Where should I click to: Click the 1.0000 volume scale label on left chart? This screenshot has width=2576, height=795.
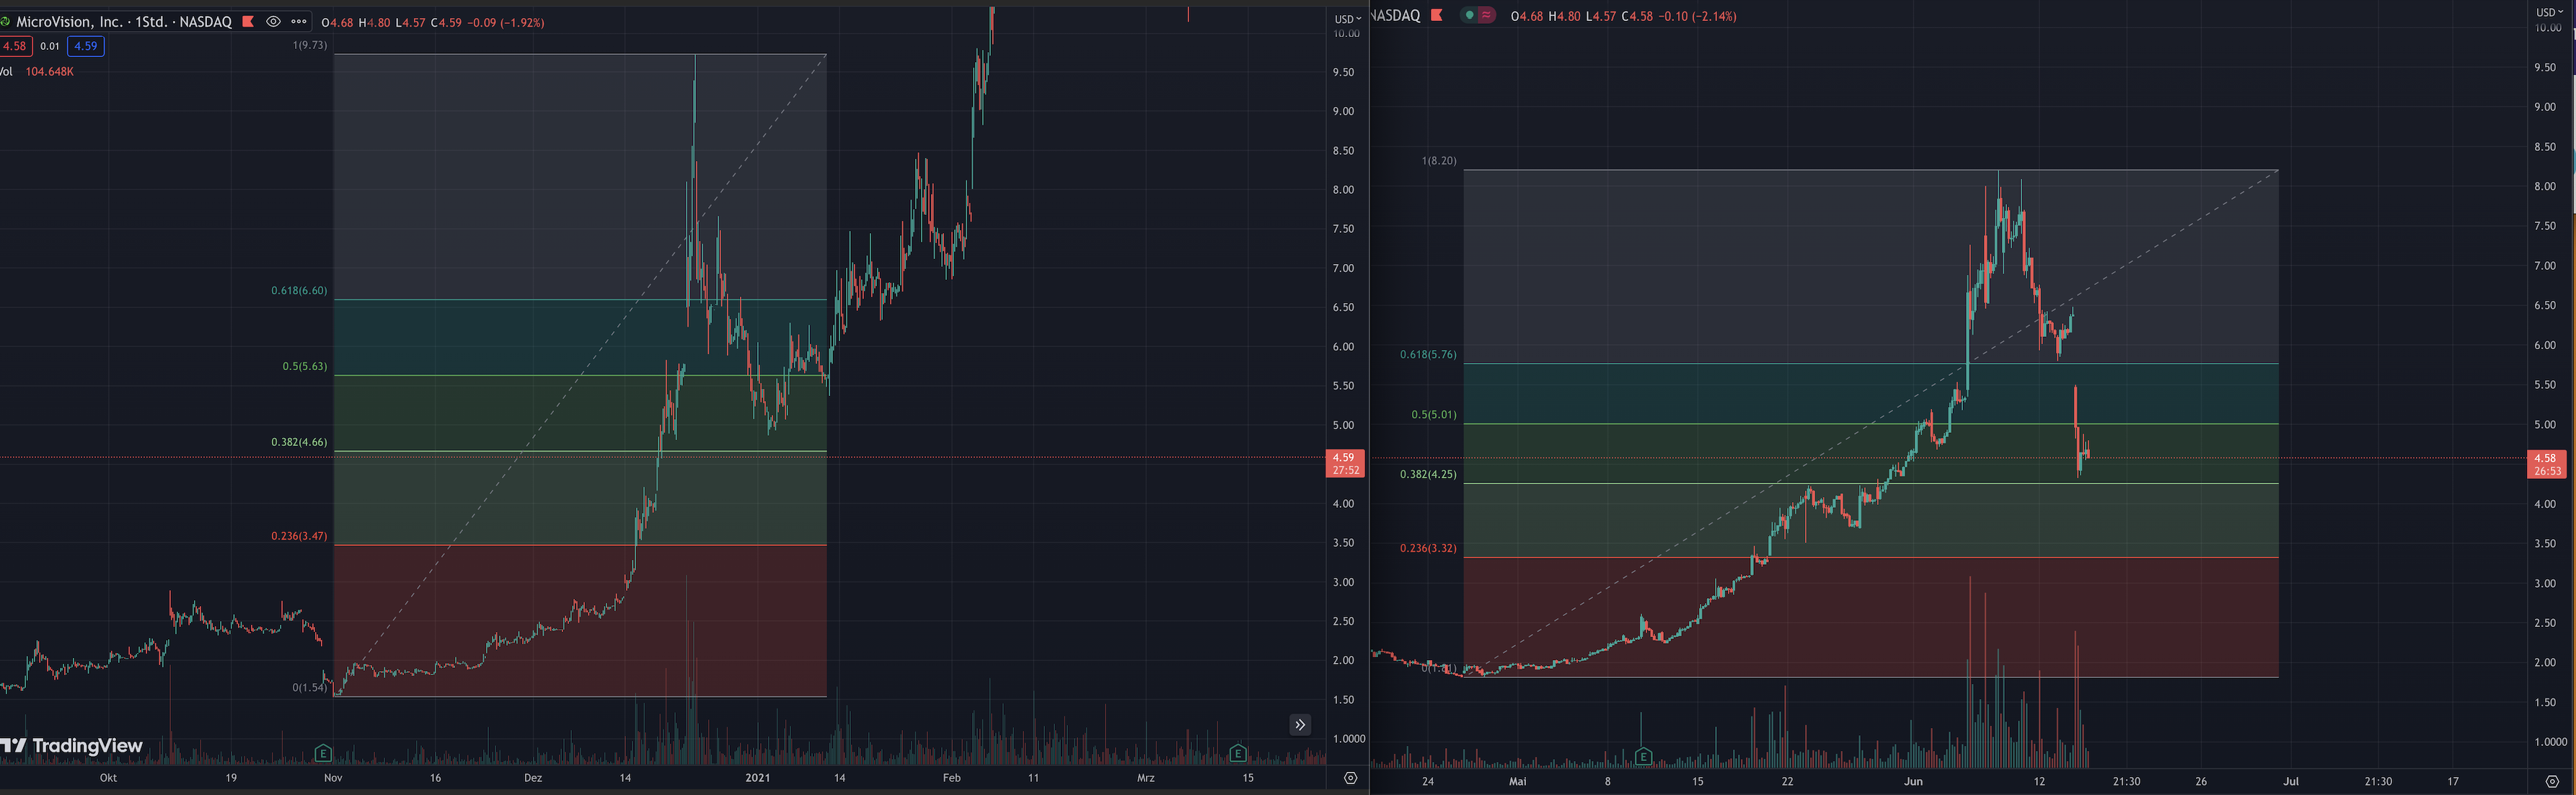coord(1349,739)
